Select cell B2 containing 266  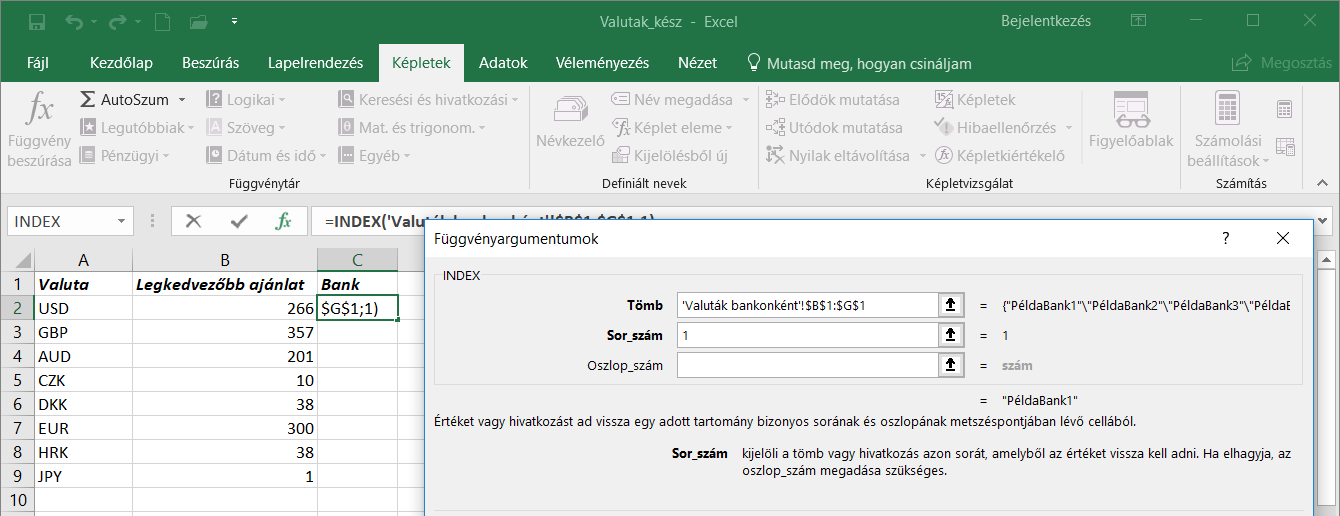[x=225, y=309]
